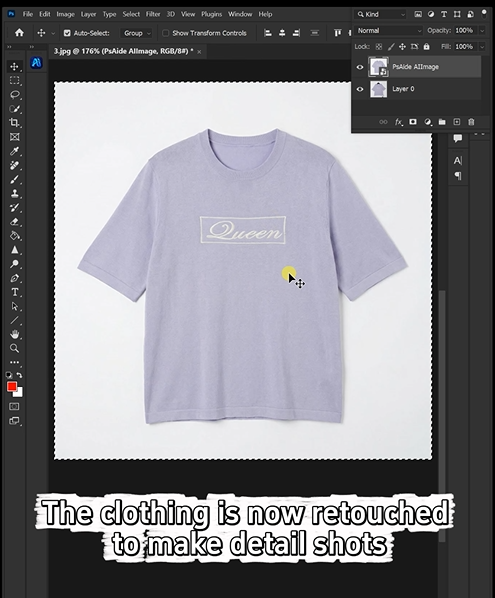Select the Clone Stamp tool

click(x=14, y=193)
